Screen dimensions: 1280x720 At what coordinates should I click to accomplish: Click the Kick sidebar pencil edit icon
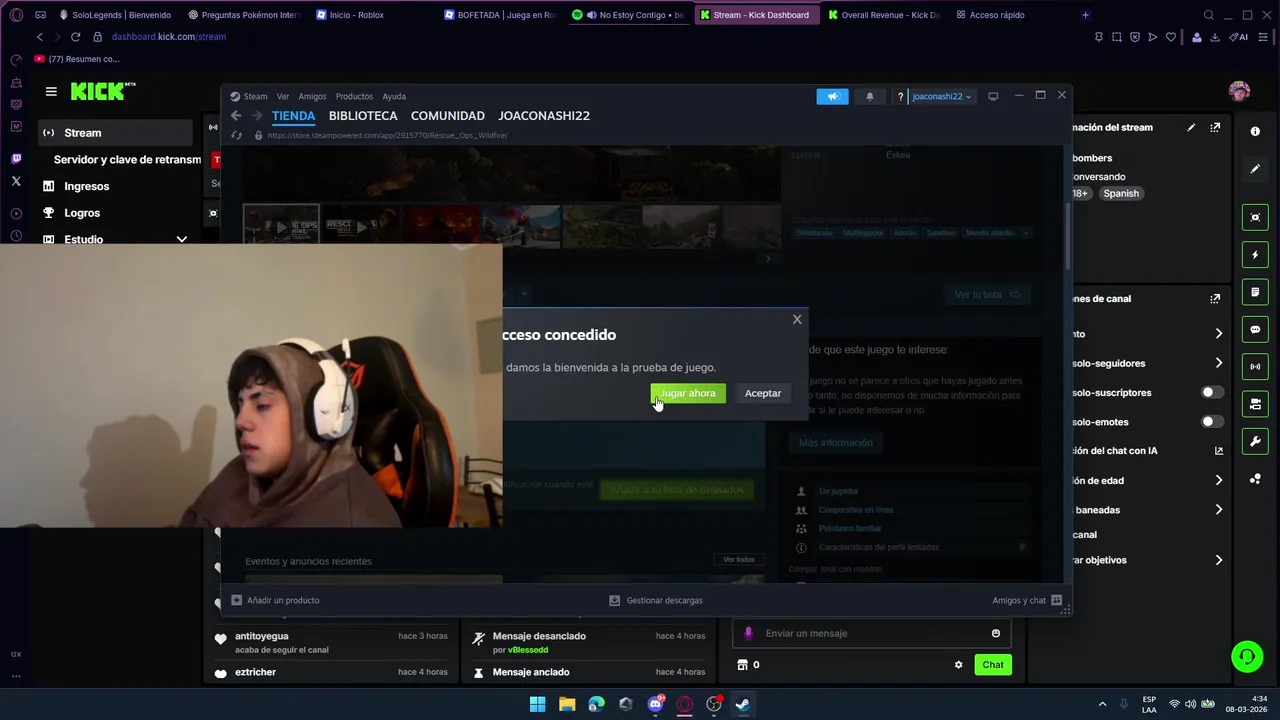click(x=1255, y=169)
